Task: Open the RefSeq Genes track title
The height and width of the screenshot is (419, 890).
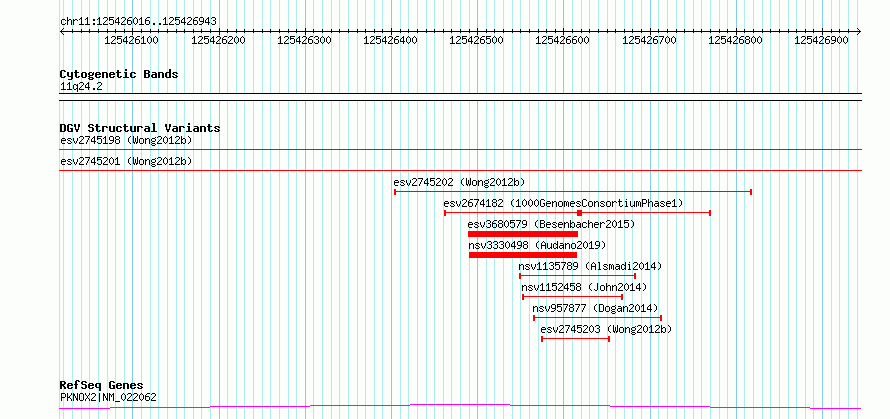Action: pyautogui.click(x=102, y=386)
